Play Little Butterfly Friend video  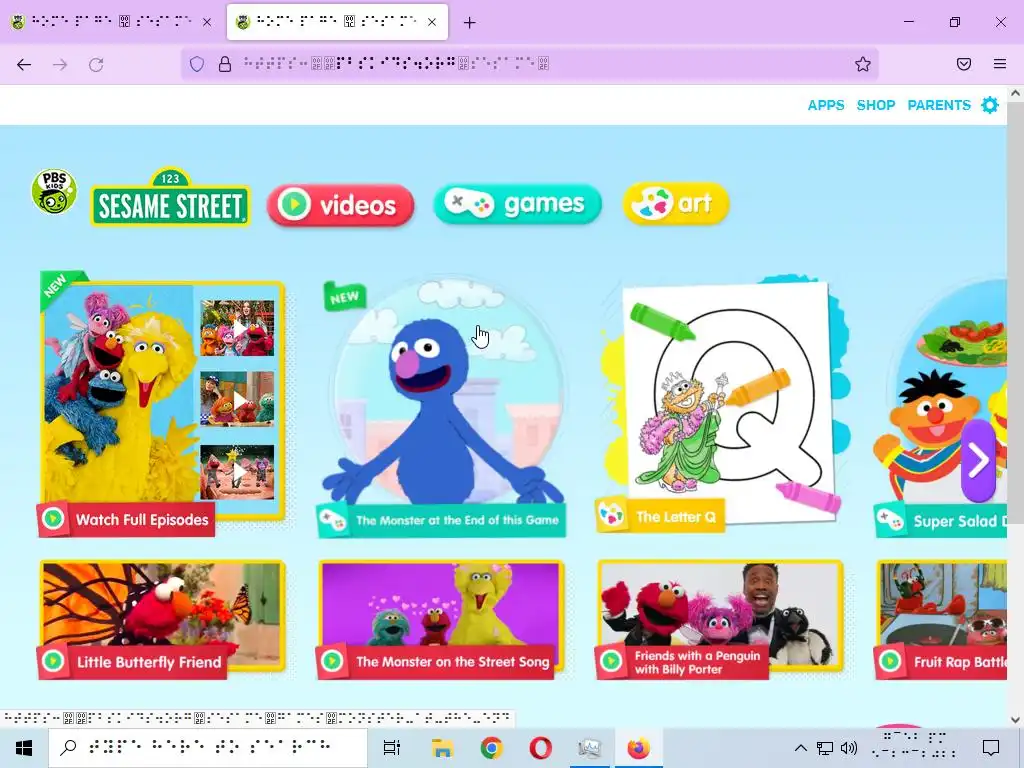click(162, 619)
